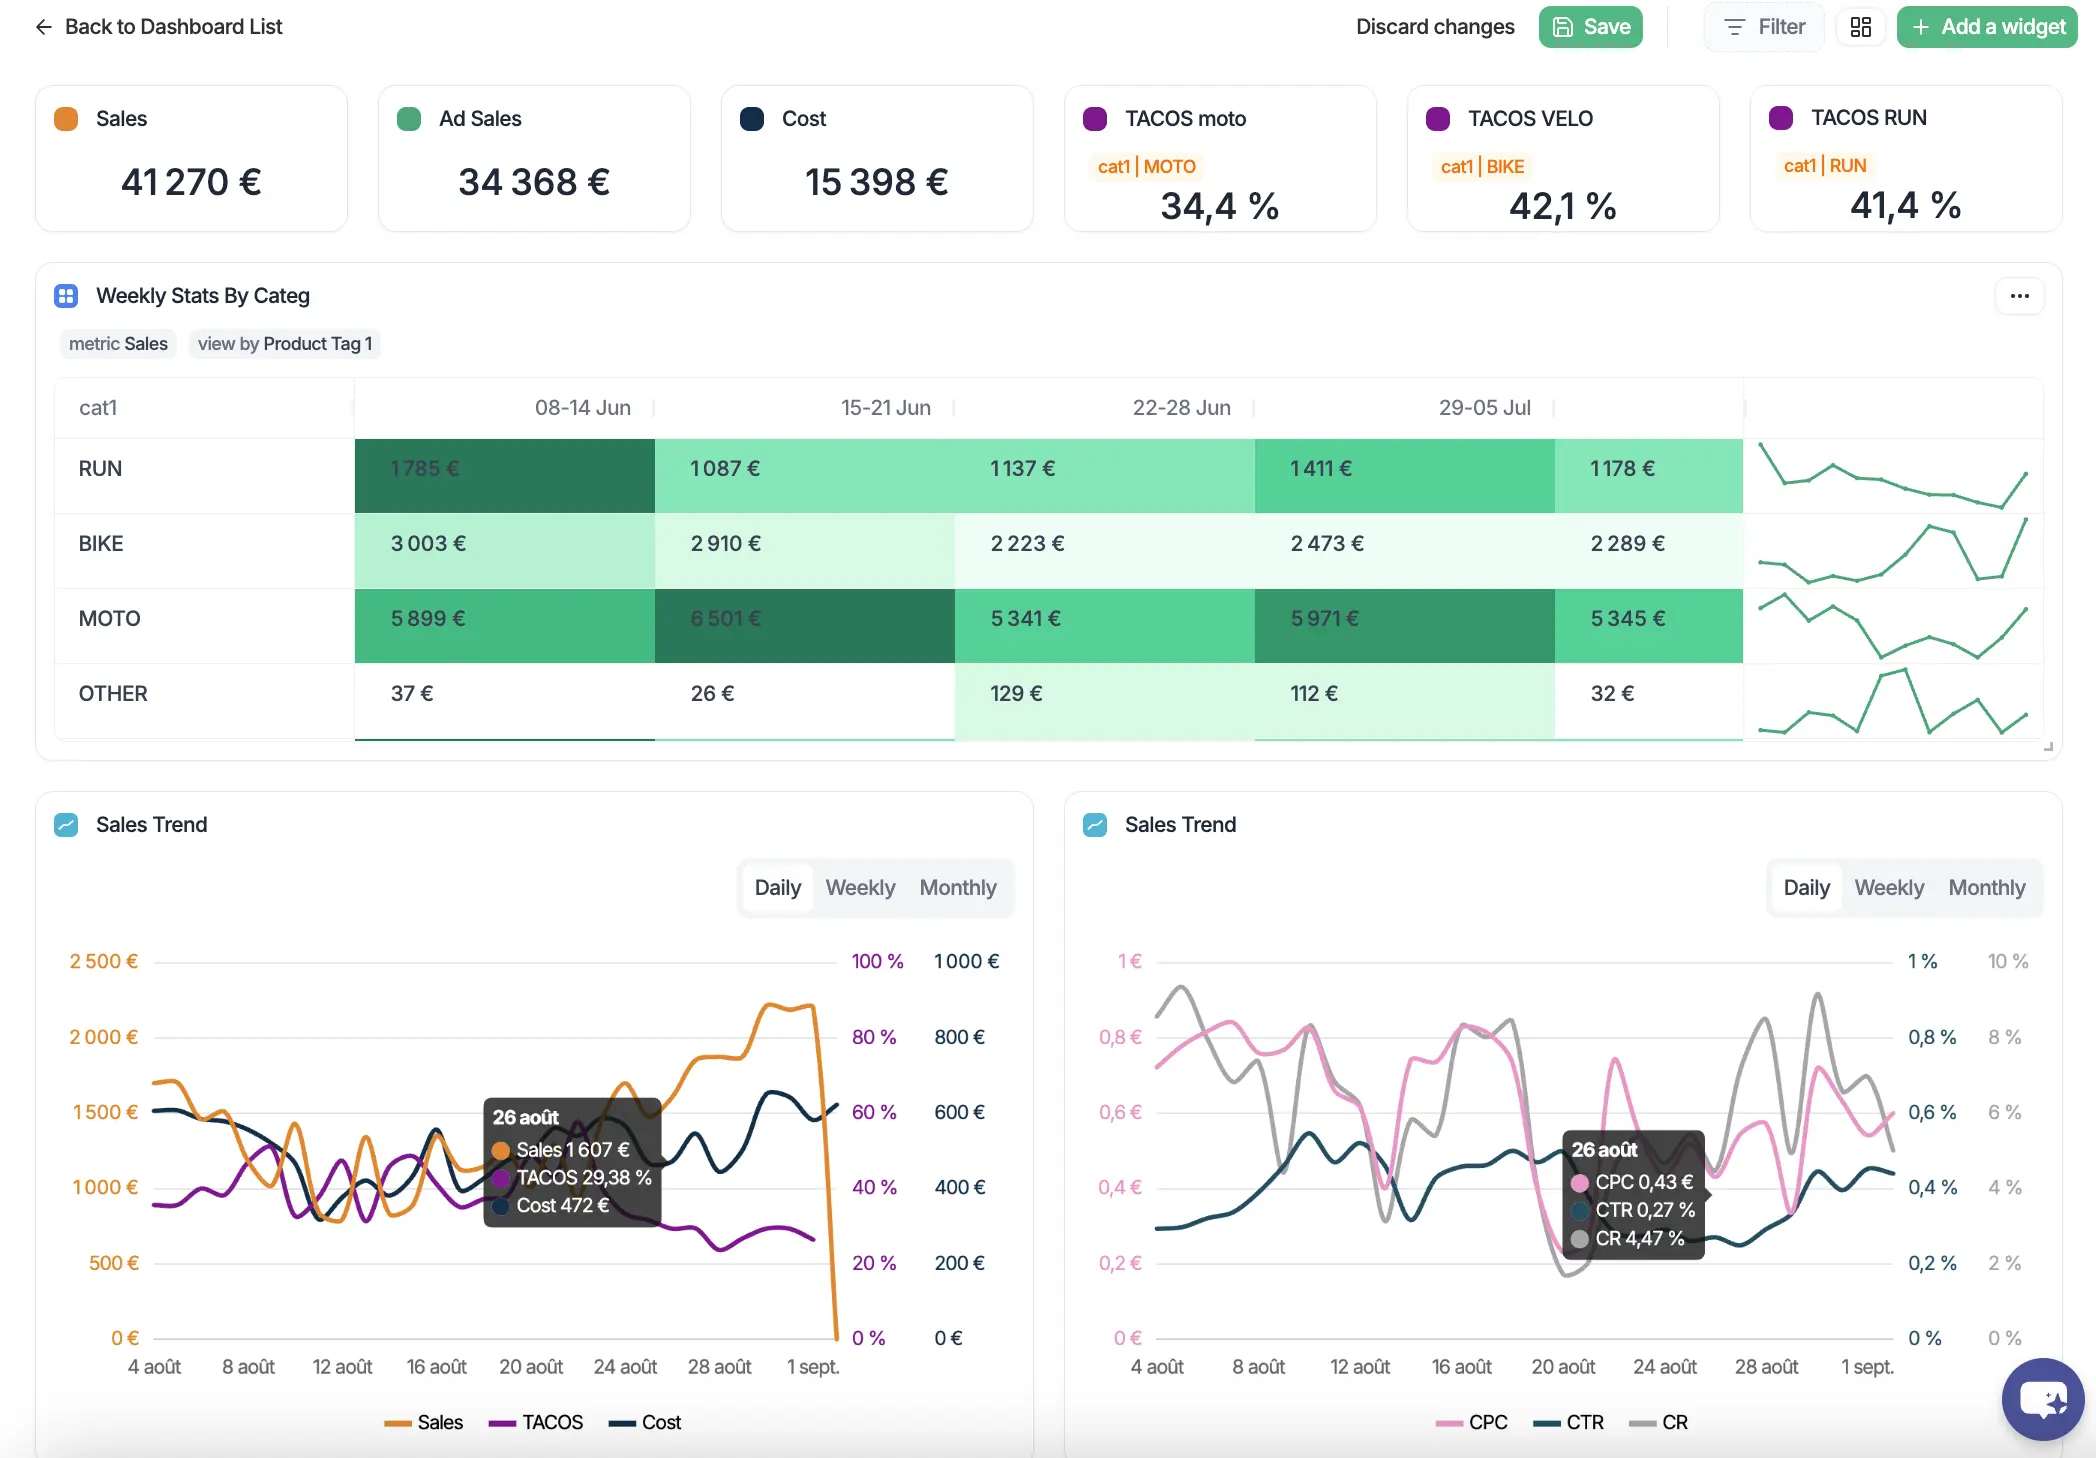Discard changes to the dashboard

point(1435,27)
